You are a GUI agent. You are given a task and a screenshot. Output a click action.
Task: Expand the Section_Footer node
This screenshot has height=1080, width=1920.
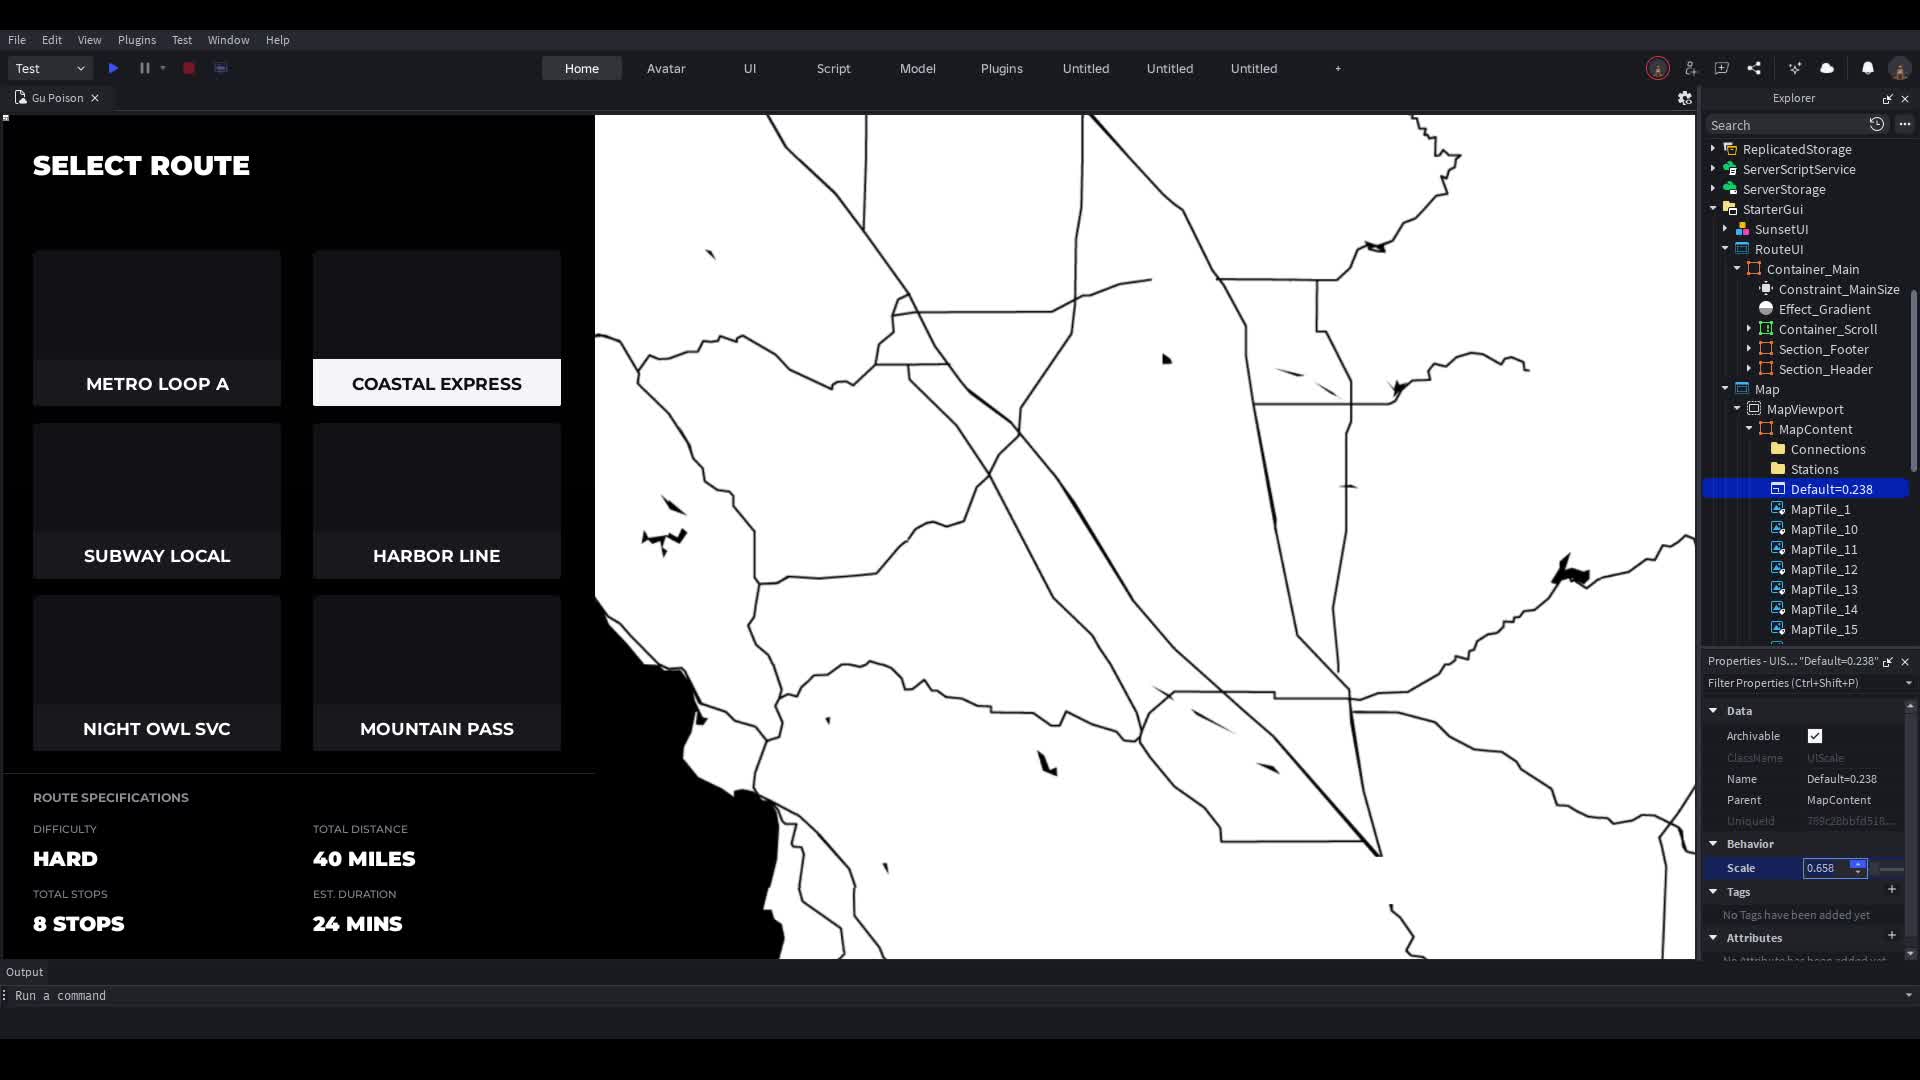1749,349
